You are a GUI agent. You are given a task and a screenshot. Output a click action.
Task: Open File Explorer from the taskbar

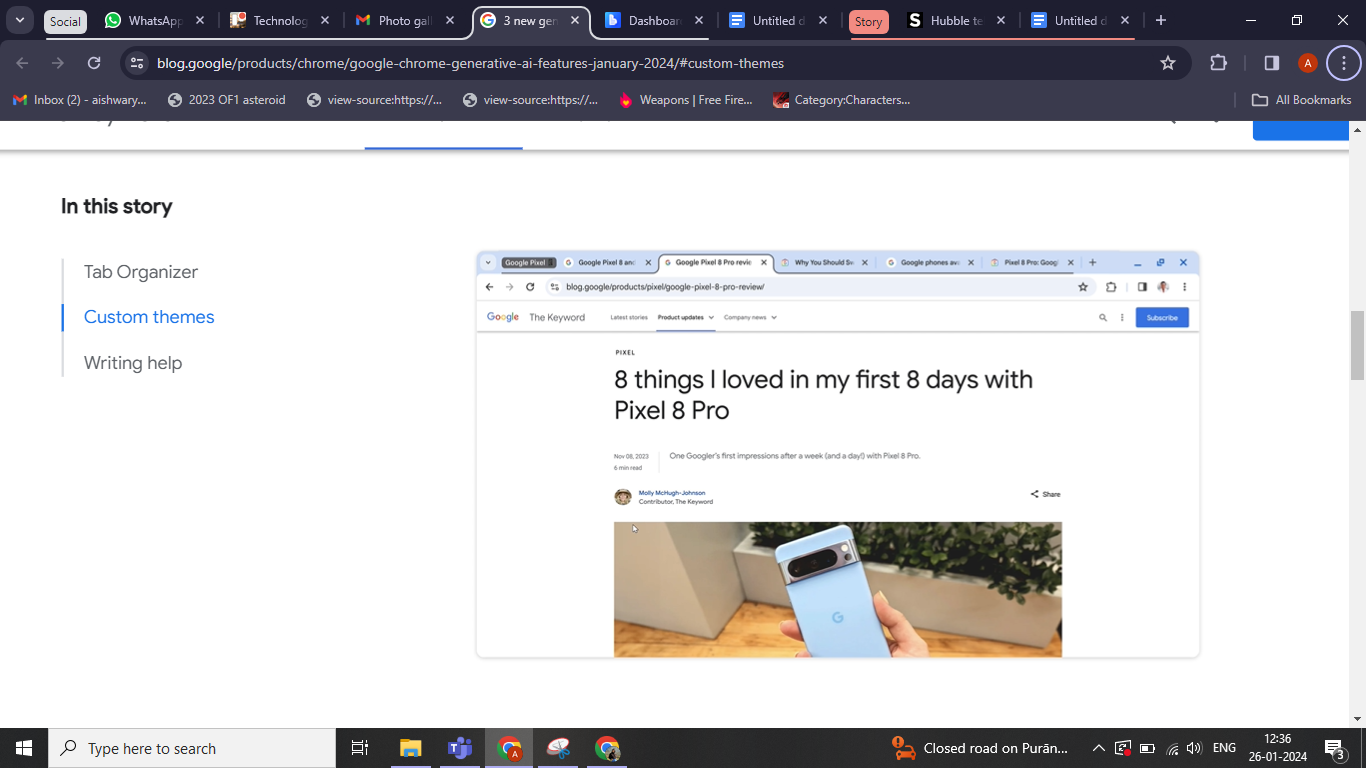click(x=410, y=748)
